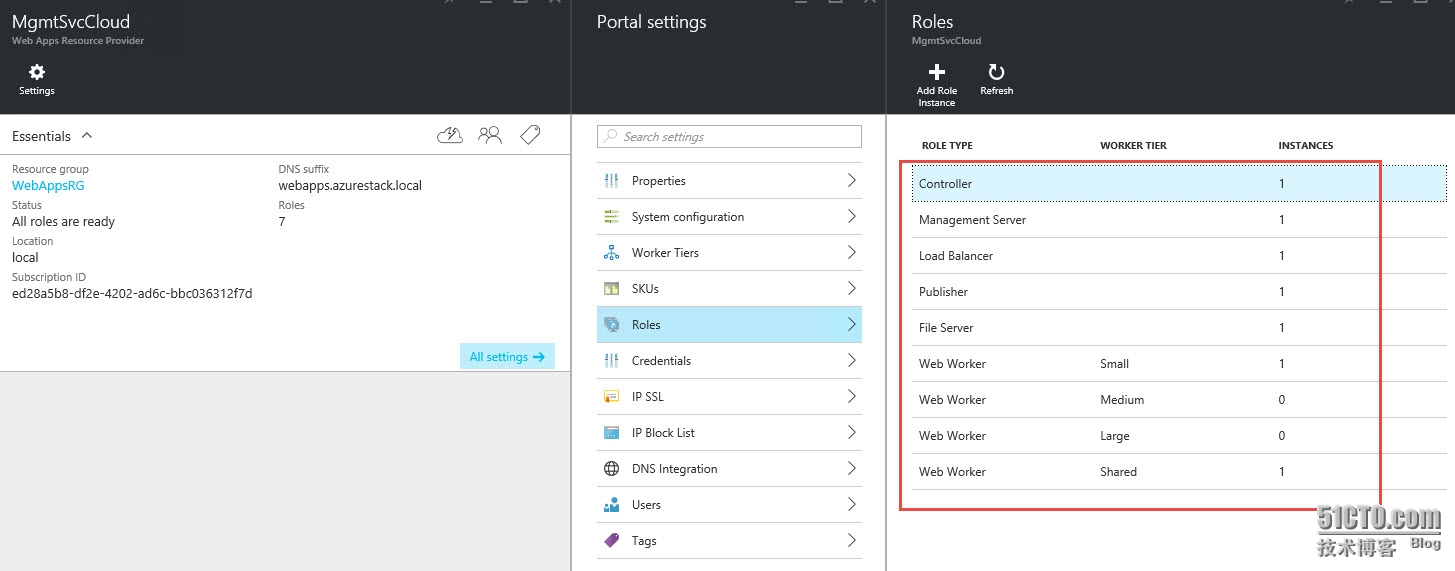Expand IP SSL chevron
1455x571 pixels.
coord(852,396)
